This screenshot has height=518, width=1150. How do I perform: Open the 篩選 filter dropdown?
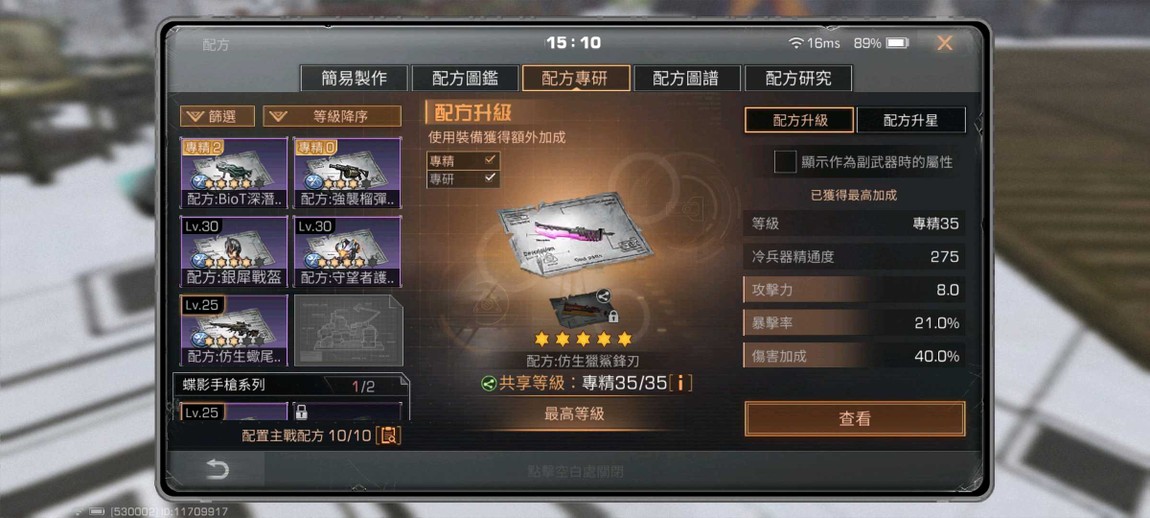tap(217, 116)
